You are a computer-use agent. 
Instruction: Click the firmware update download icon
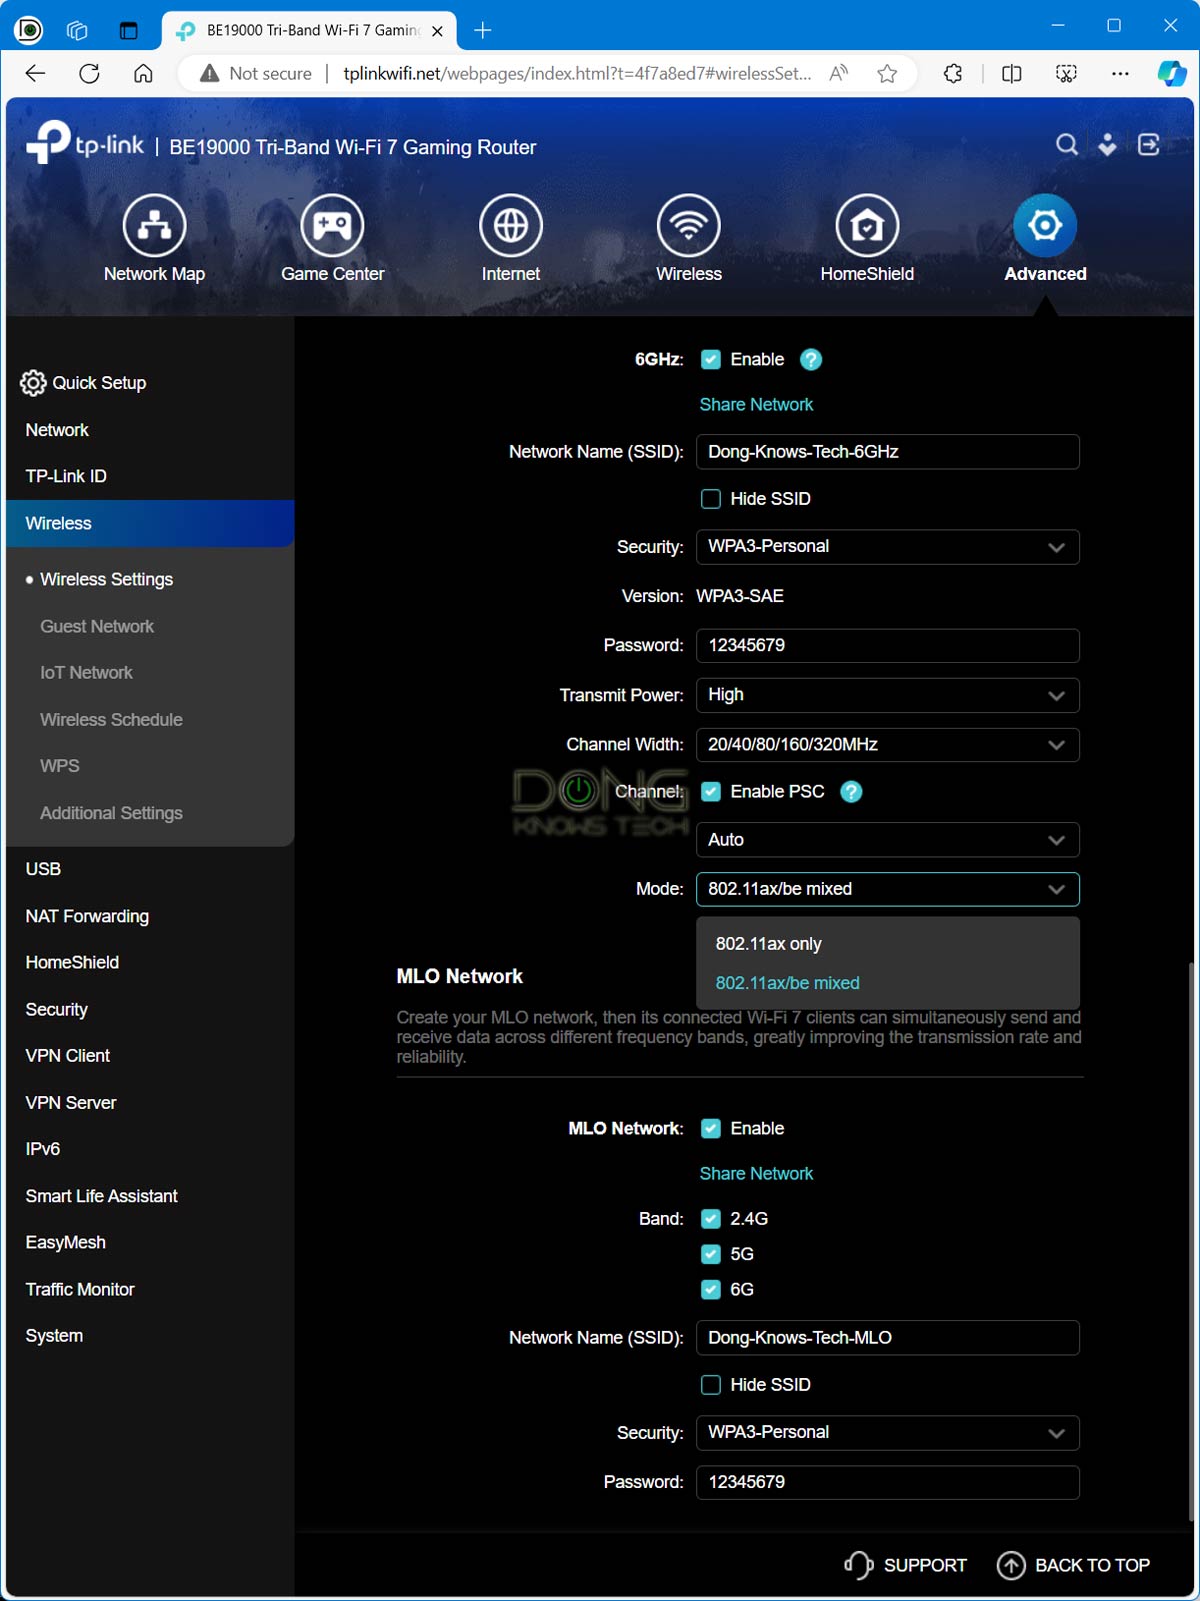click(1107, 145)
